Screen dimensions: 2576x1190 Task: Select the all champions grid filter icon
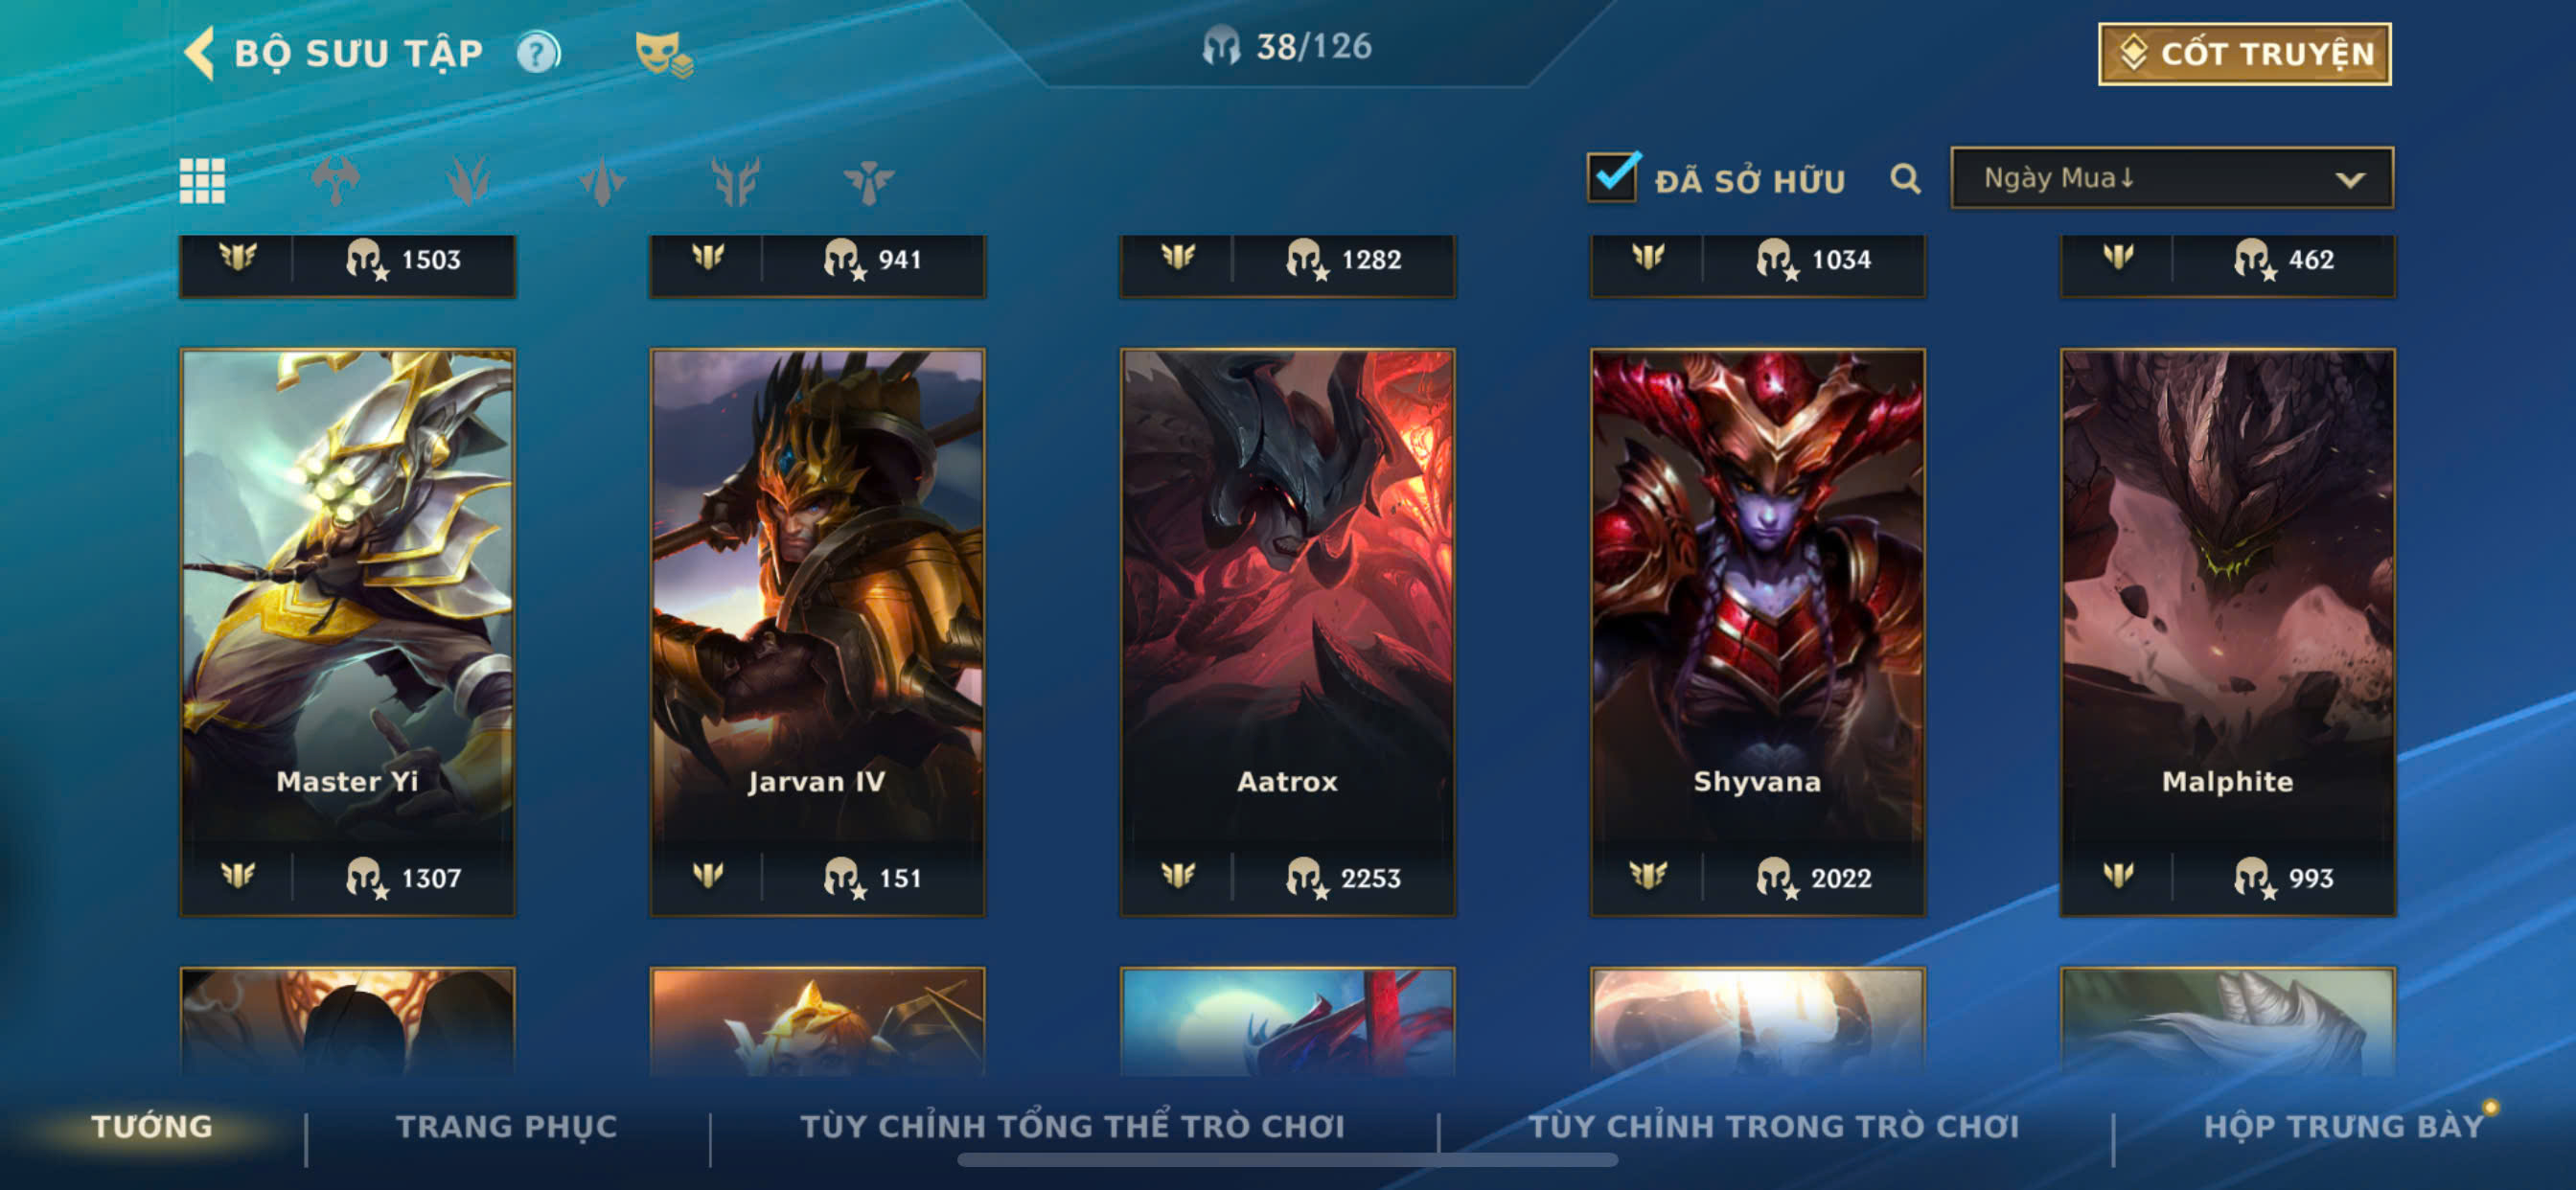pos(202,181)
